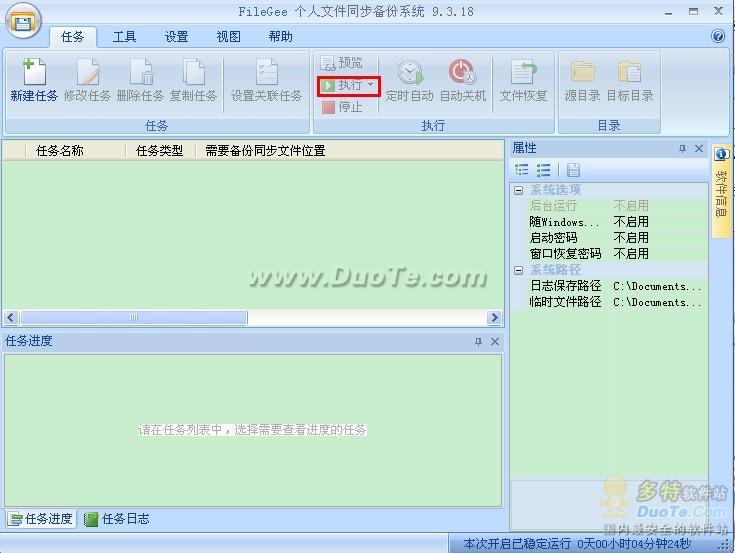The image size is (735, 553).
Task: Click the 任务类型 column header
Action: coord(160,150)
